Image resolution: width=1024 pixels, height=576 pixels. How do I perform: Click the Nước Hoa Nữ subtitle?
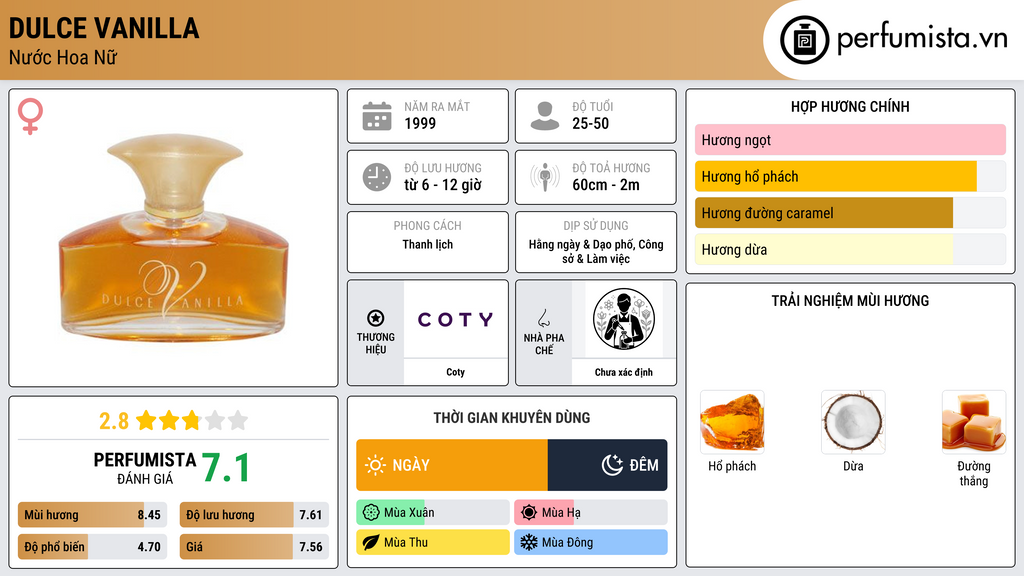click(x=63, y=58)
